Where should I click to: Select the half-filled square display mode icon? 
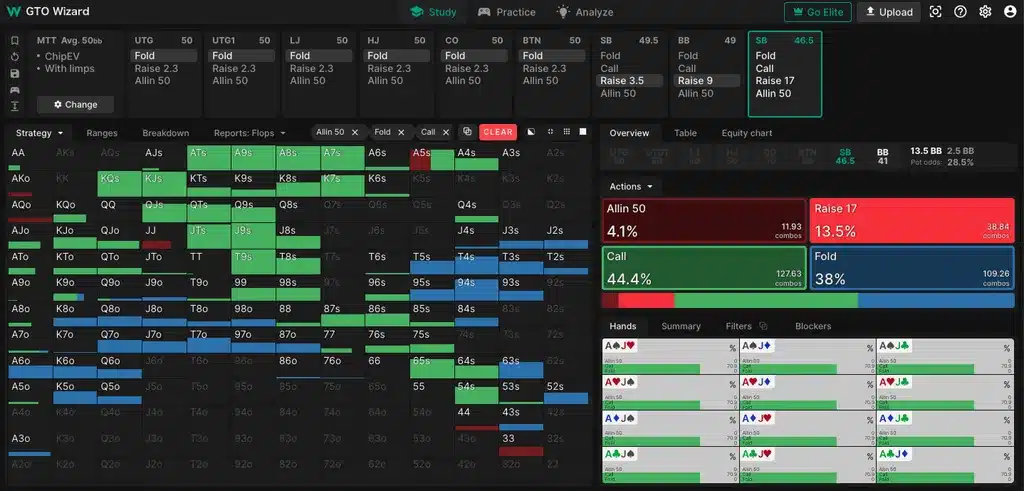click(532, 132)
